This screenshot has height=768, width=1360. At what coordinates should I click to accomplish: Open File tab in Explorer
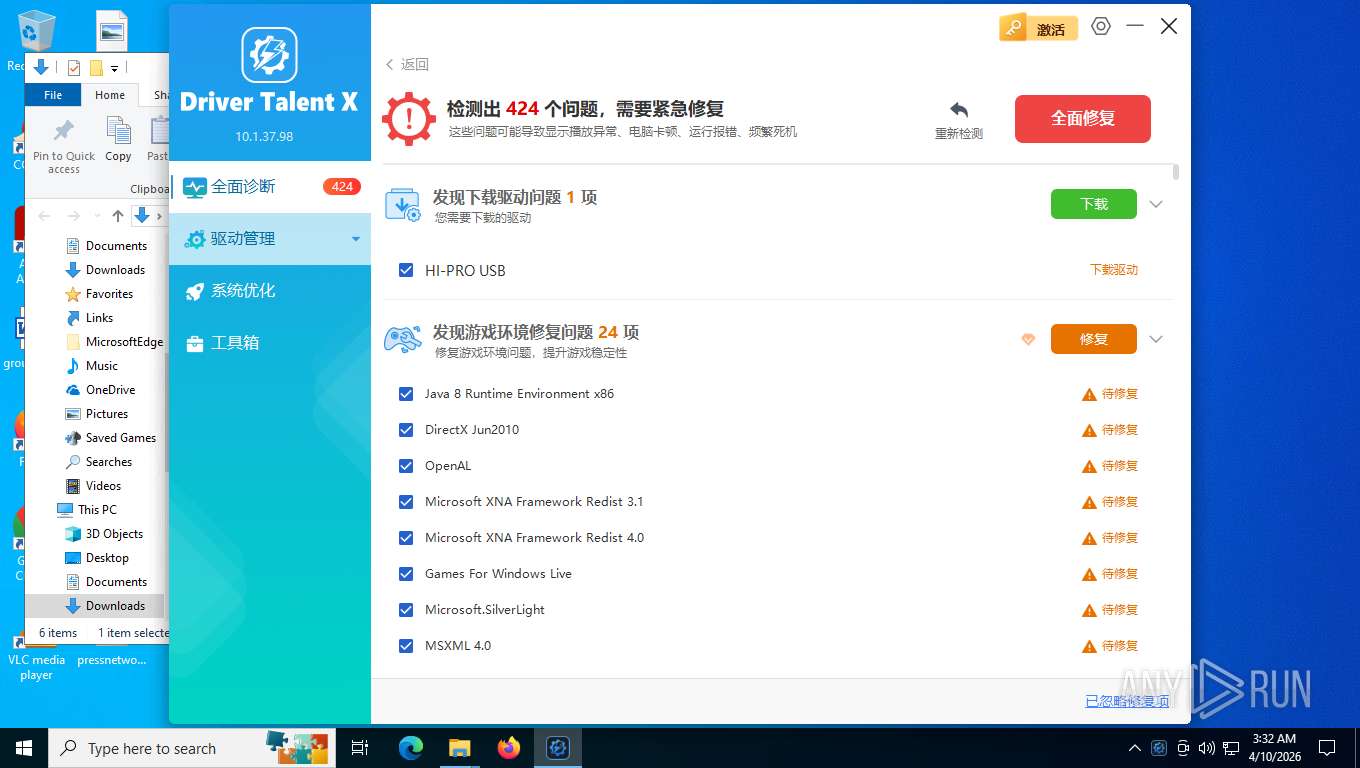pyautogui.click(x=53, y=95)
